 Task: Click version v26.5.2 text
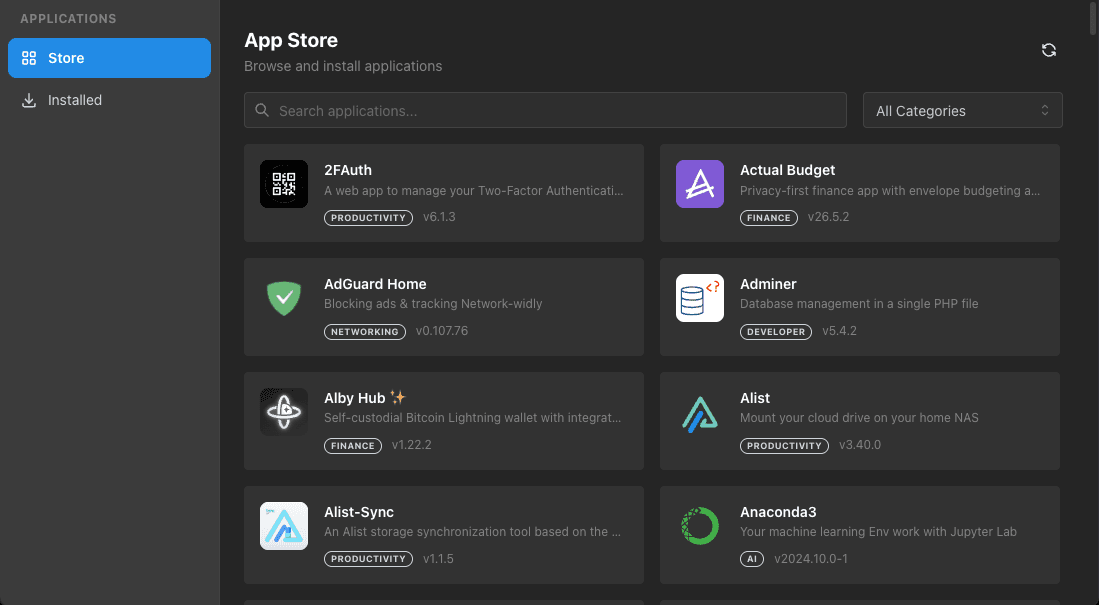click(828, 217)
